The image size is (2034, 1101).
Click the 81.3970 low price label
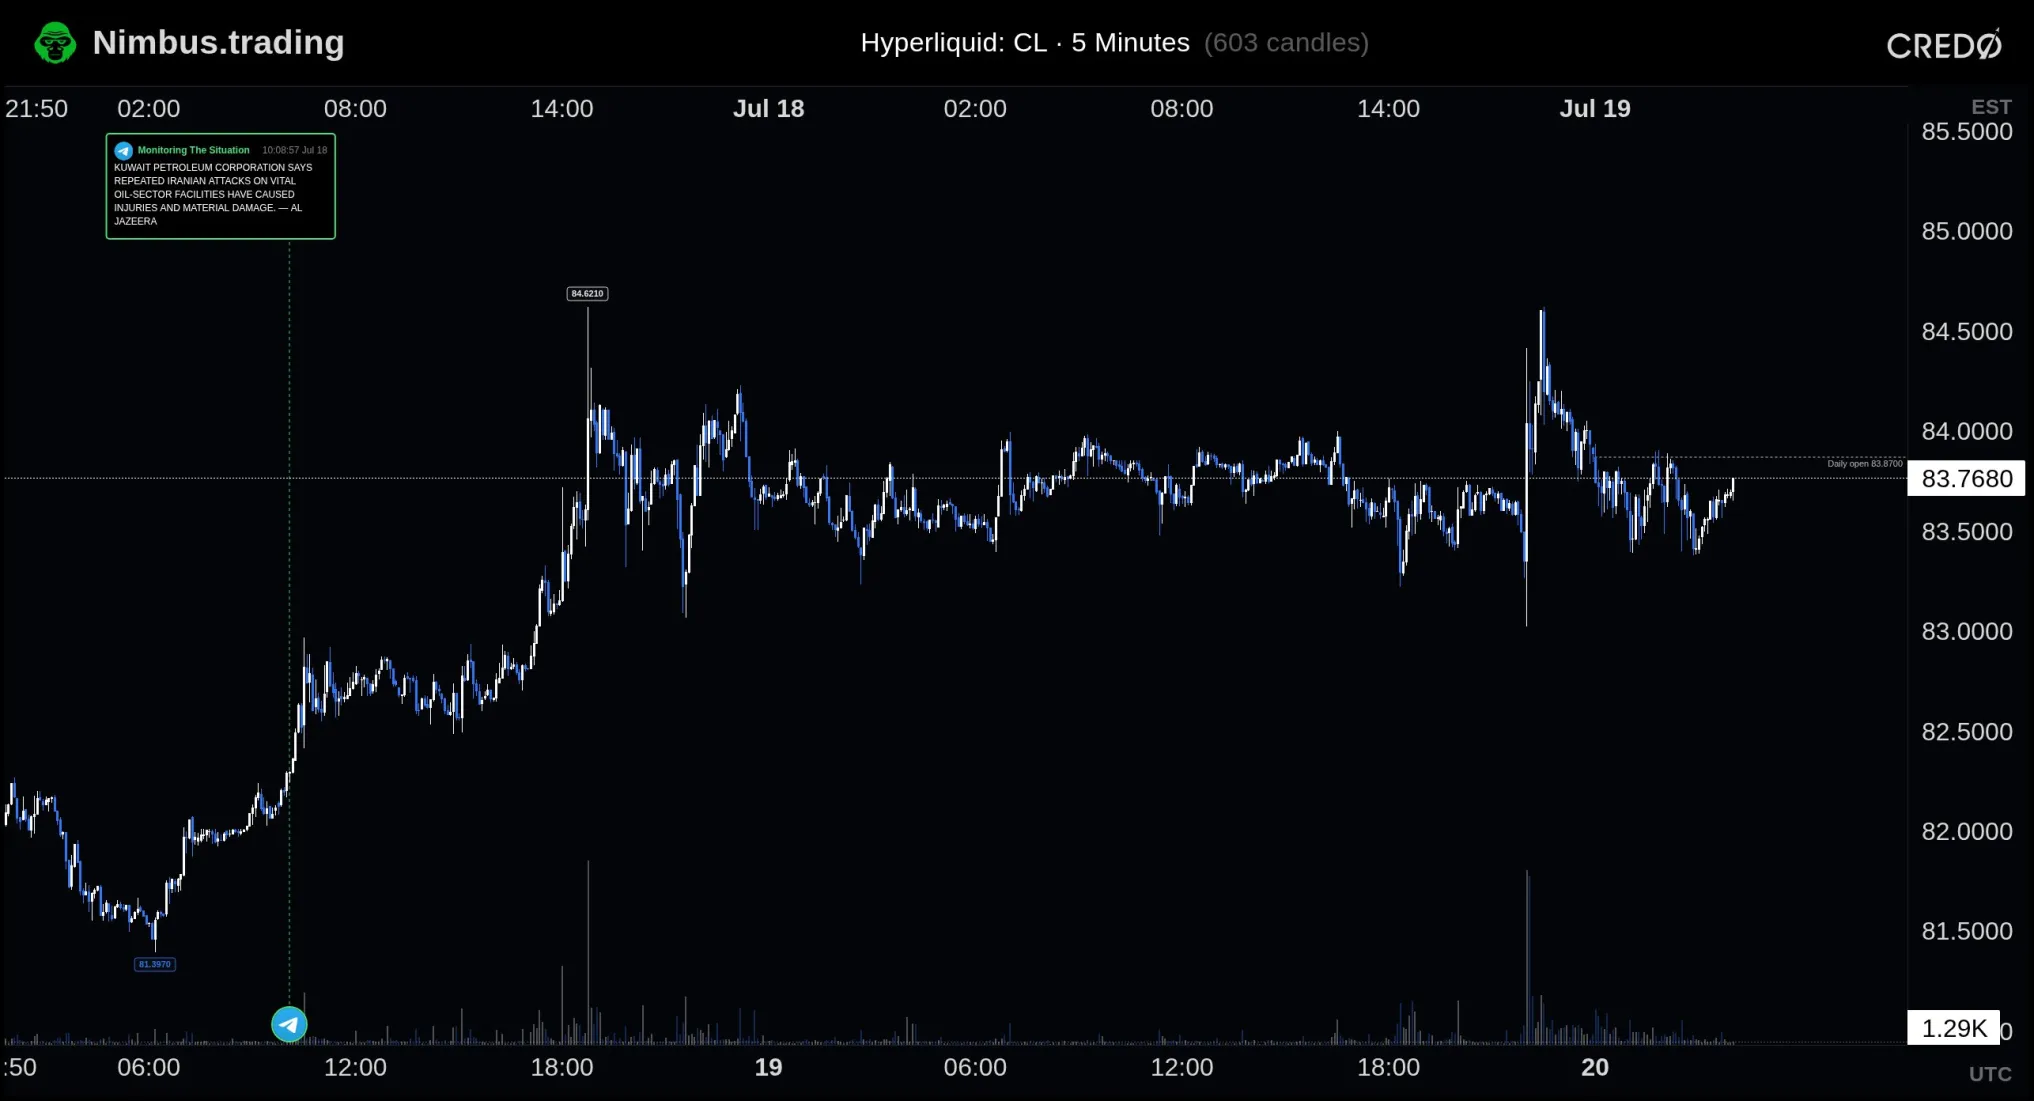point(155,964)
